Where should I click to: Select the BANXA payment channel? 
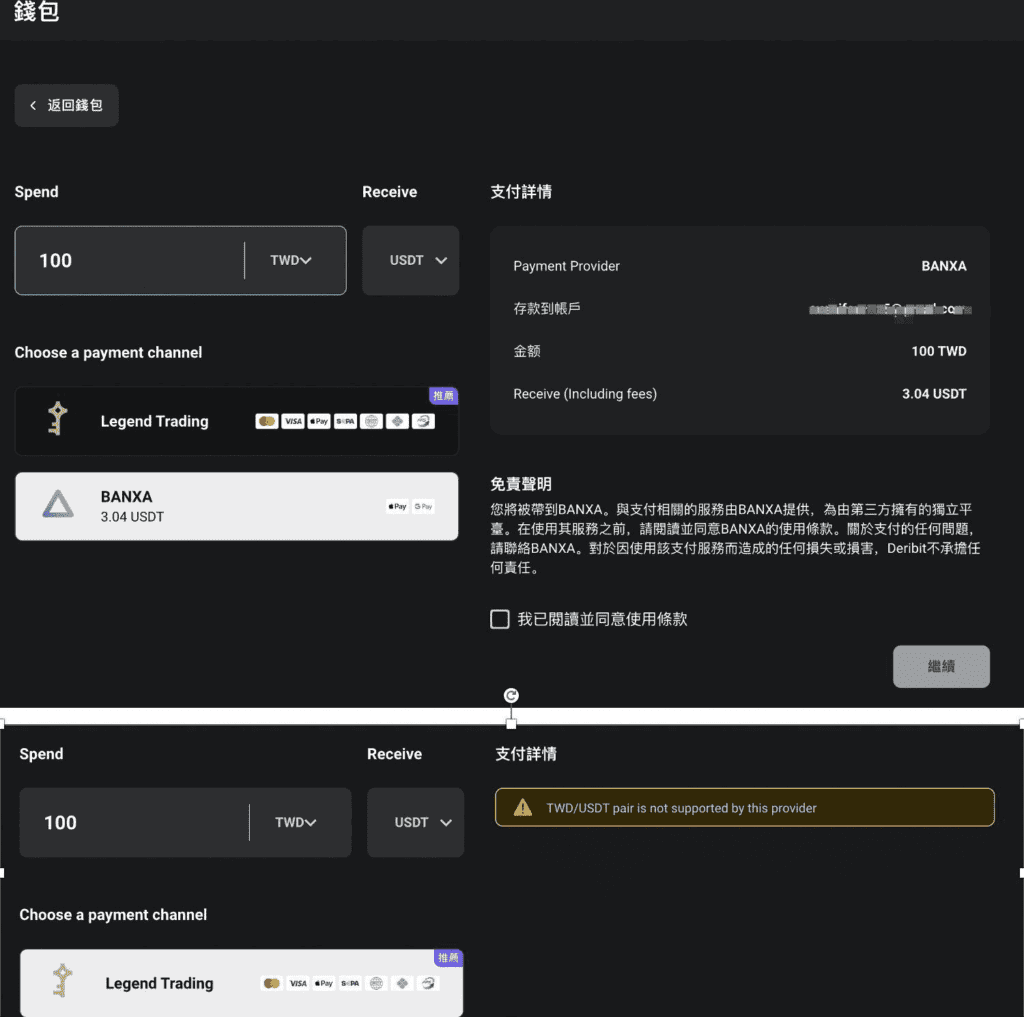click(x=236, y=506)
